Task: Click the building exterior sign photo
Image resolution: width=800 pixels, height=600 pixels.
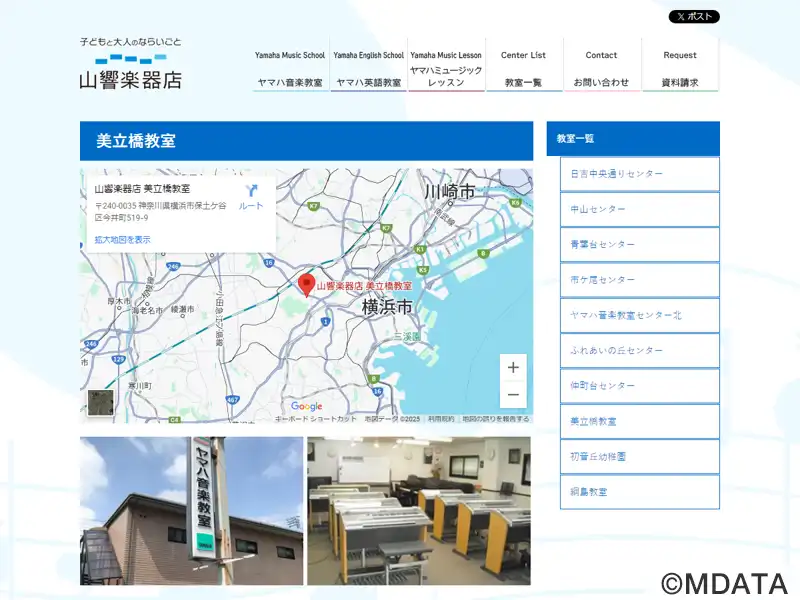Action: [191, 511]
